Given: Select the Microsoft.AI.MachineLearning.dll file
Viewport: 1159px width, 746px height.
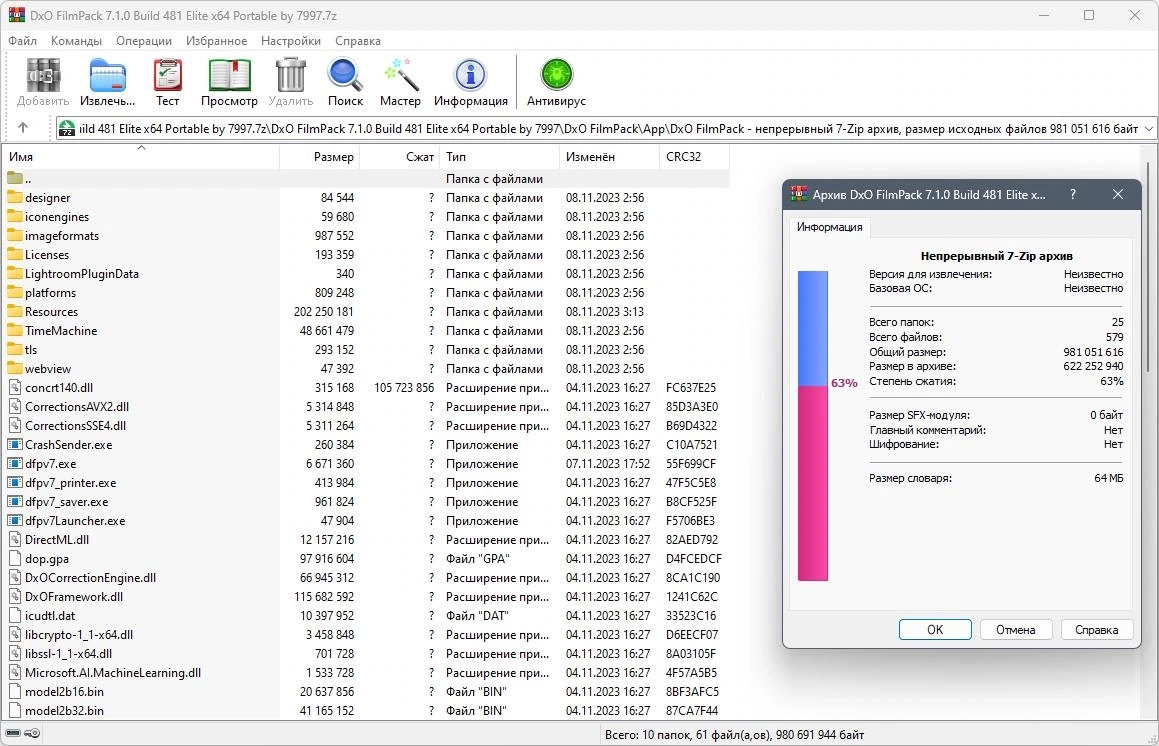Looking at the screenshot, I should coord(367,673).
